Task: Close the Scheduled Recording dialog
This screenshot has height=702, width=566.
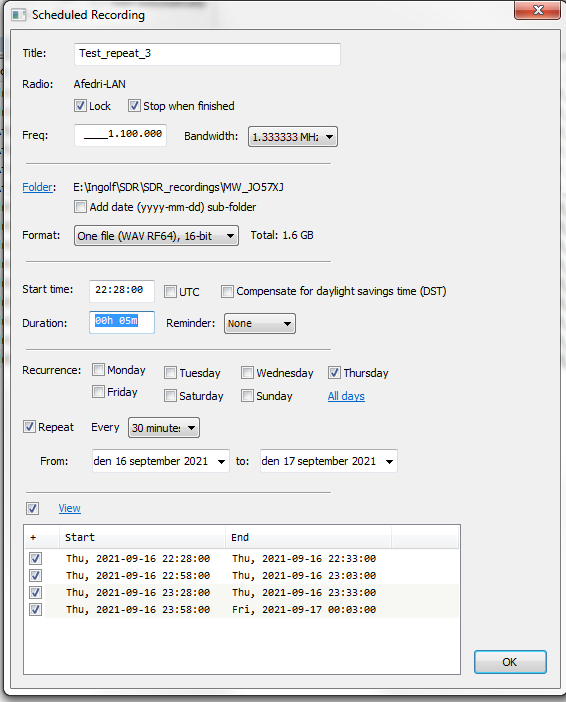Action: [x=537, y=10]
